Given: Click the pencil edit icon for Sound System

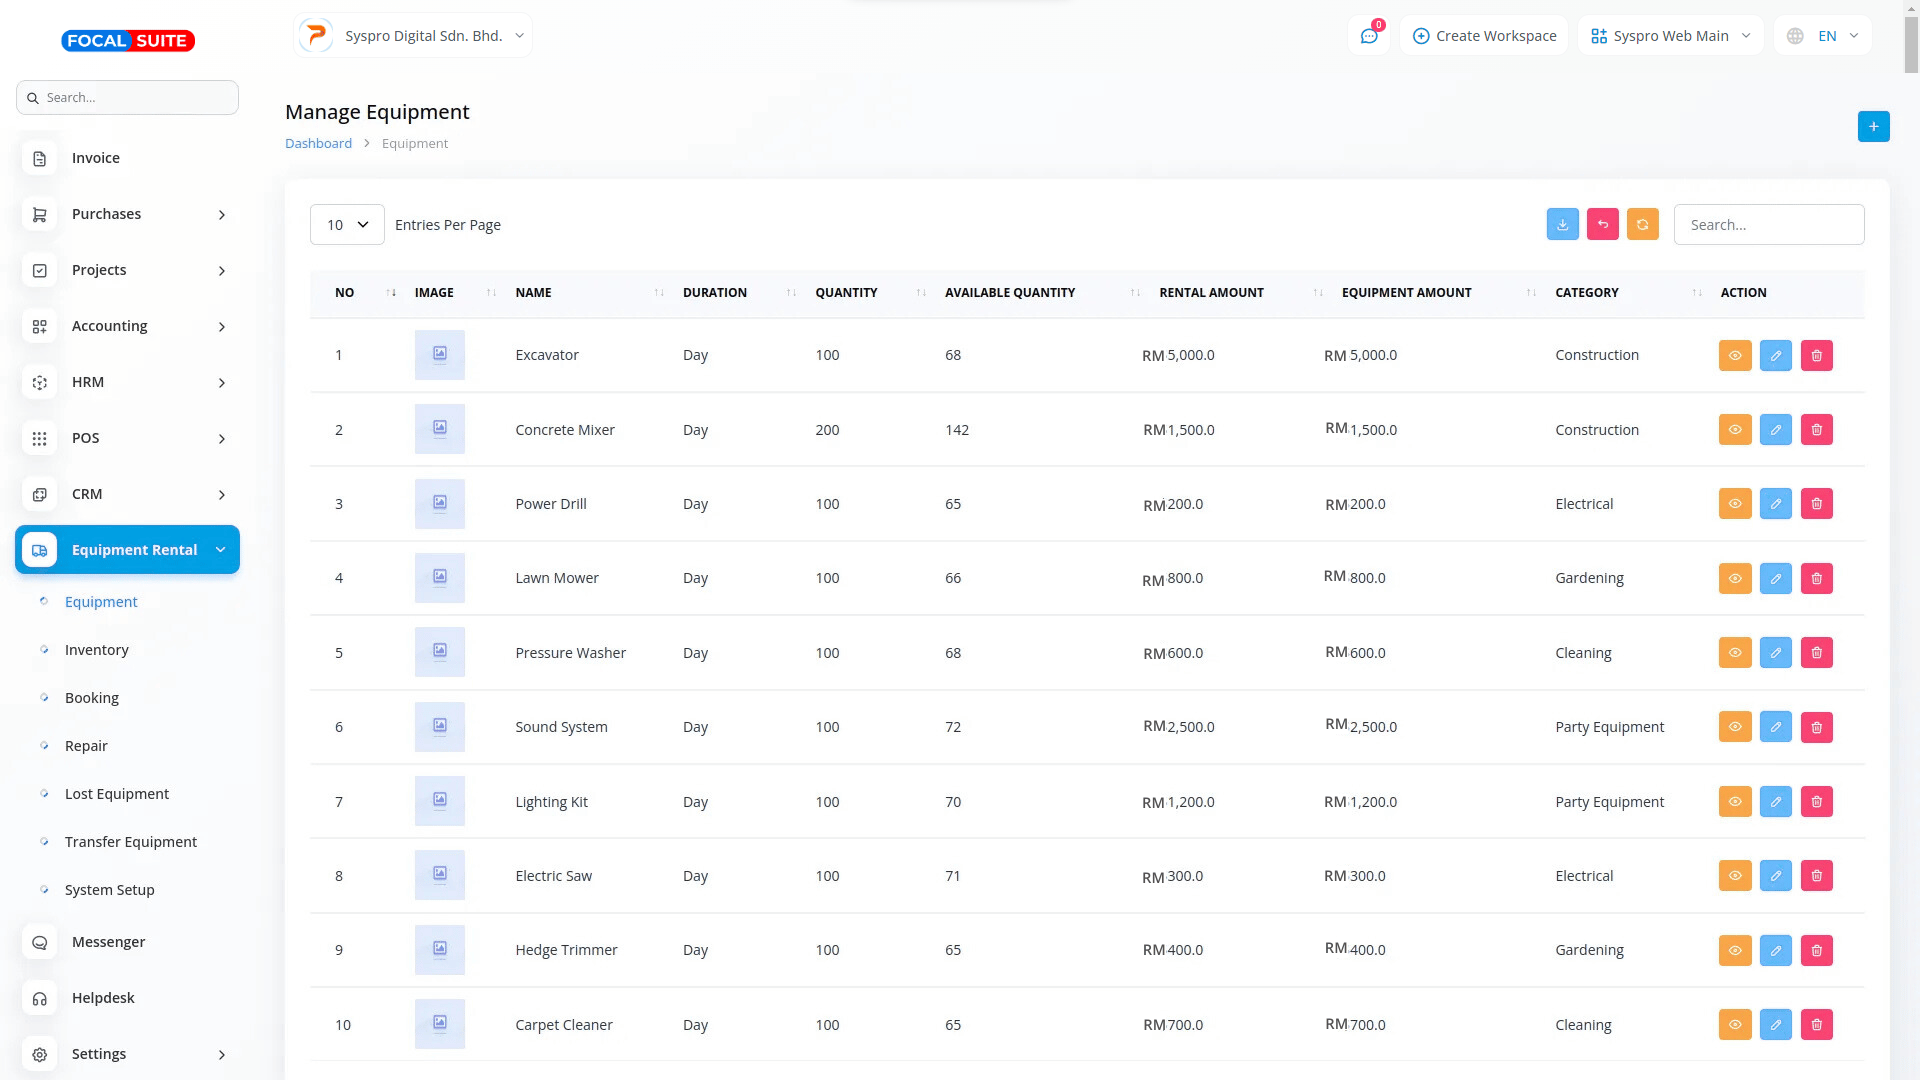Looking at the screenshot, I should (x=1775, y=727).
